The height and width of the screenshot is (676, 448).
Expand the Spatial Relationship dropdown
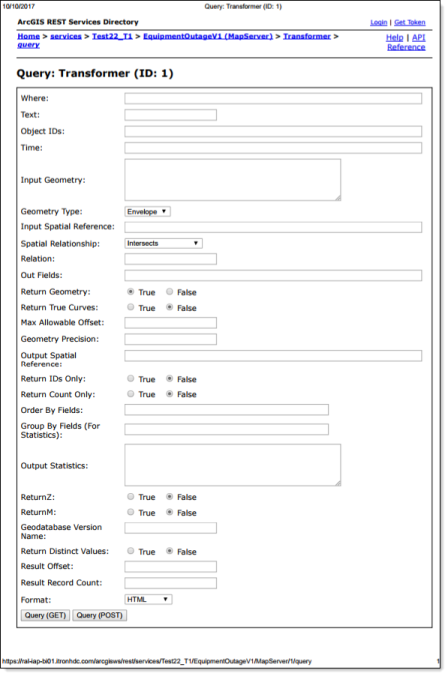[x=163, y=244]
